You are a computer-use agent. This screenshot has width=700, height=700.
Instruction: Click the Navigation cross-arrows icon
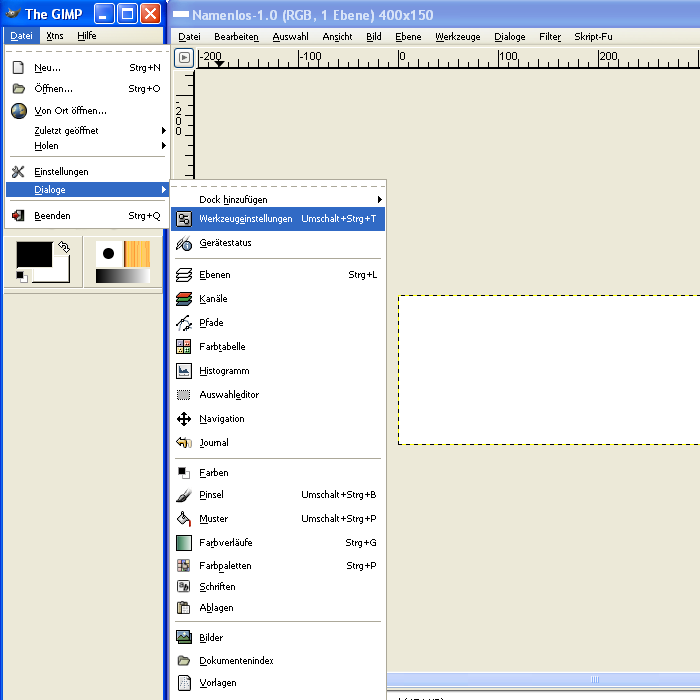[x=183, y=419]
